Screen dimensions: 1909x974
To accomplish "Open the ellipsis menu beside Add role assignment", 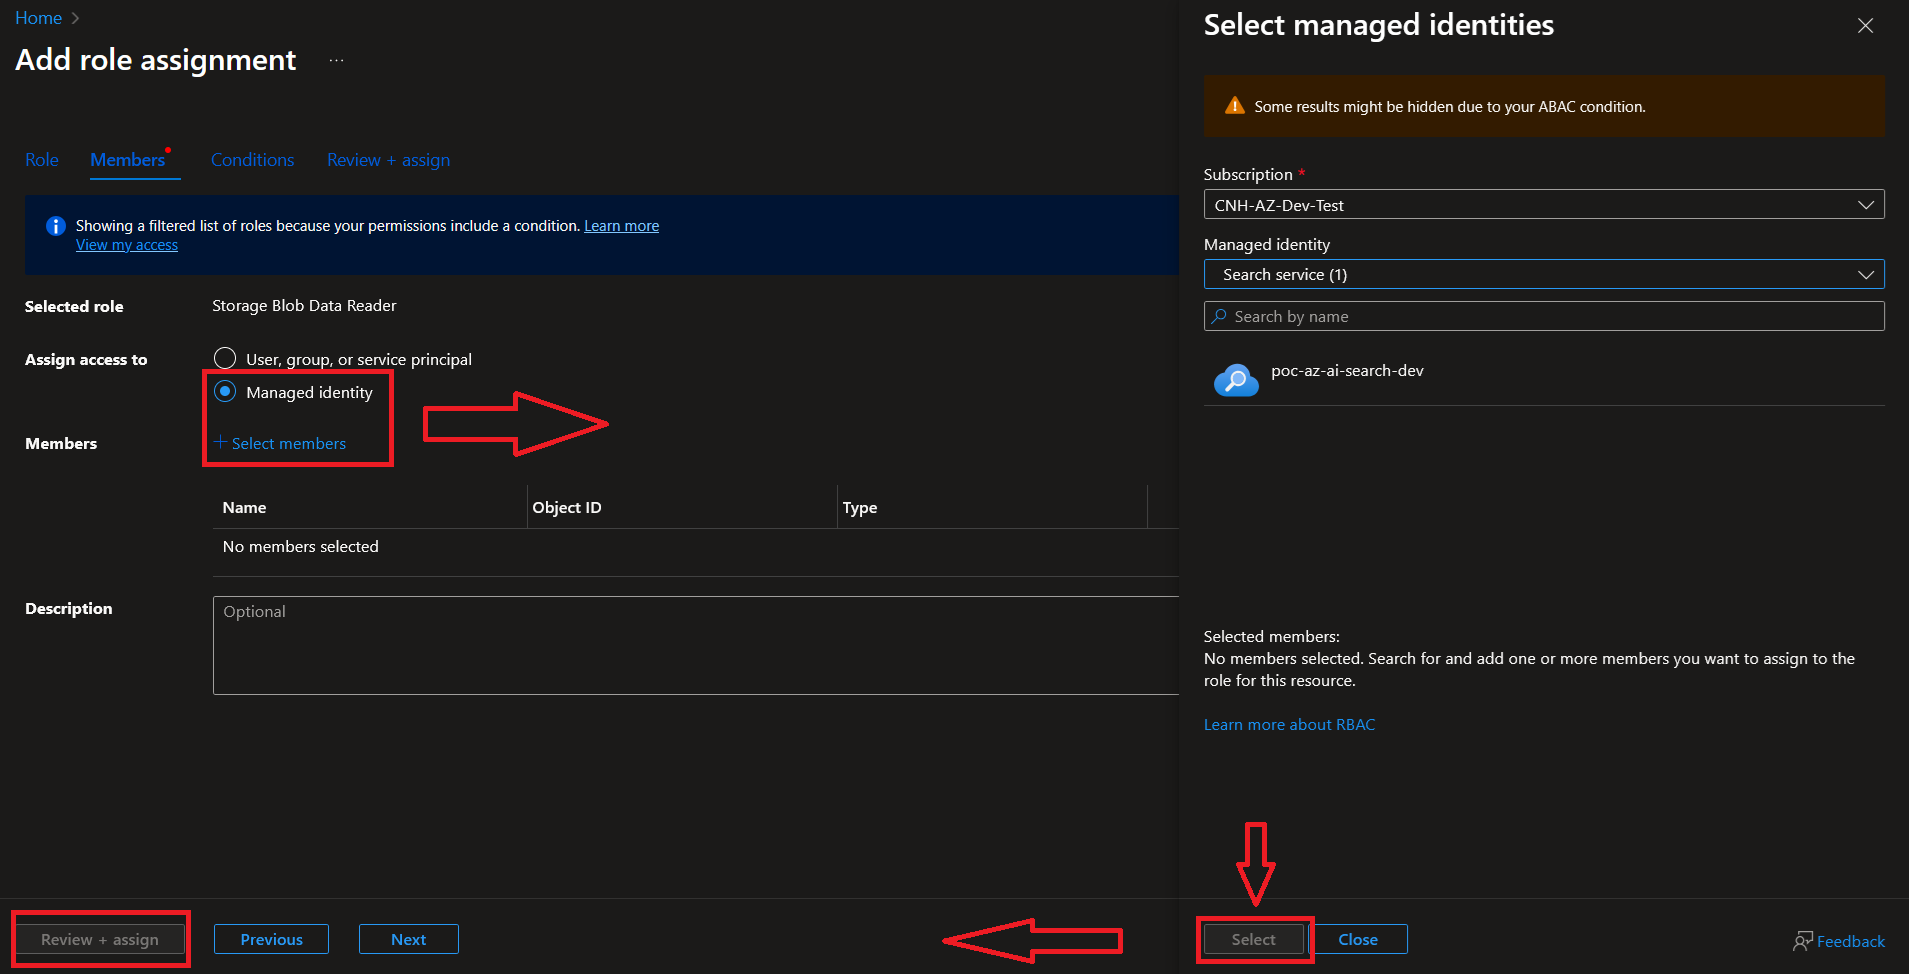I will pyautogui.click(x=337, y=61).
